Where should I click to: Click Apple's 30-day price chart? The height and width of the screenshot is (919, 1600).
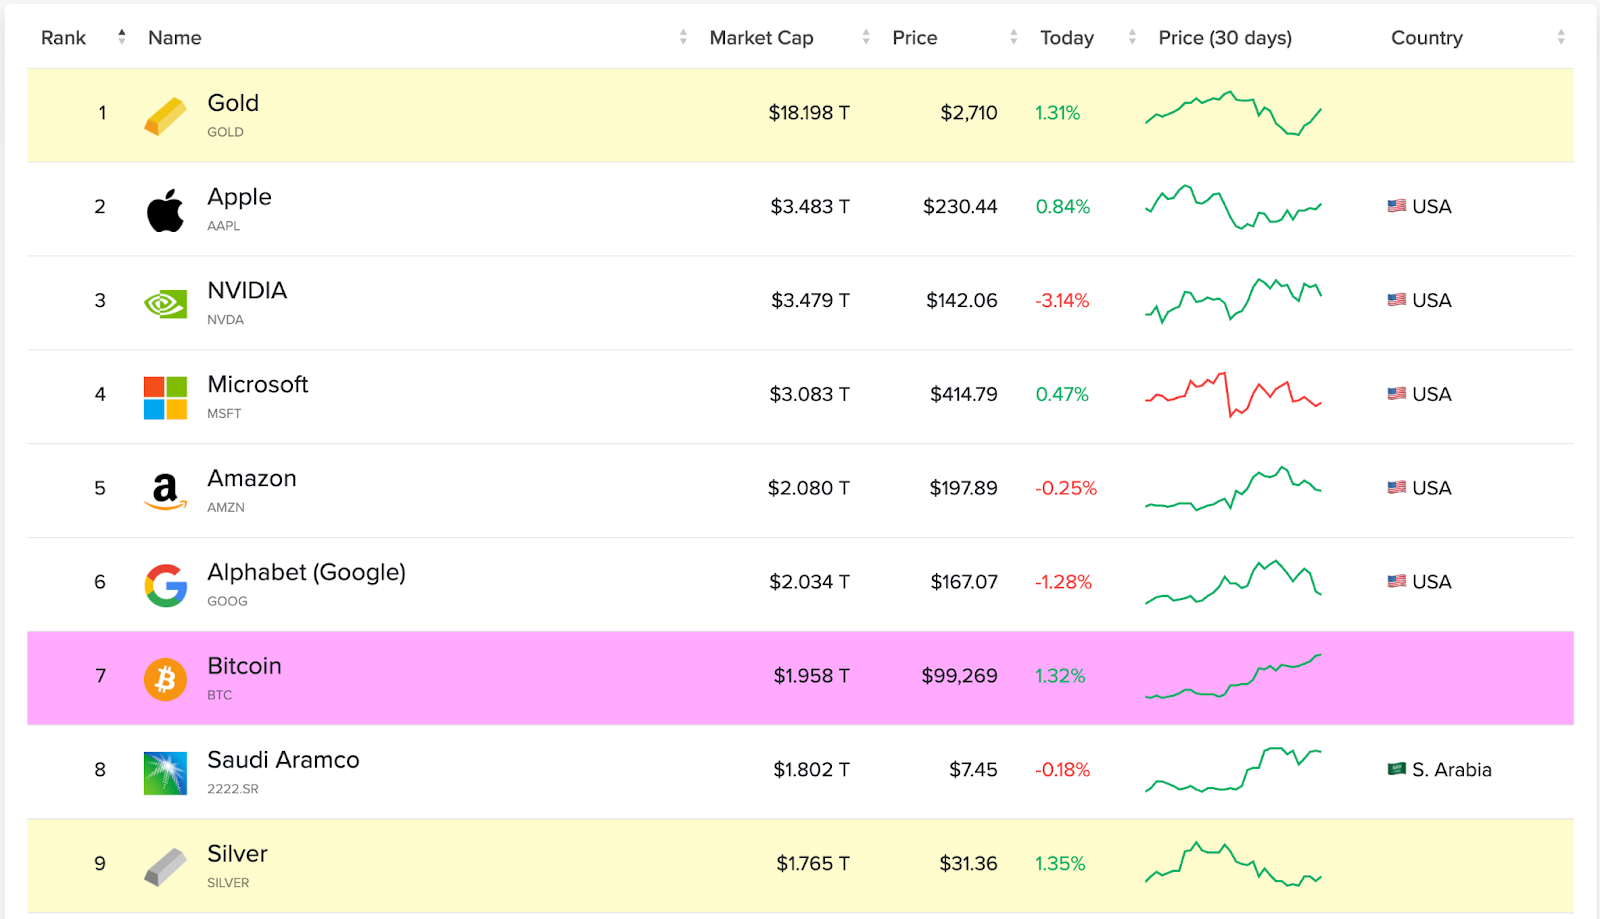[1233, 207]
